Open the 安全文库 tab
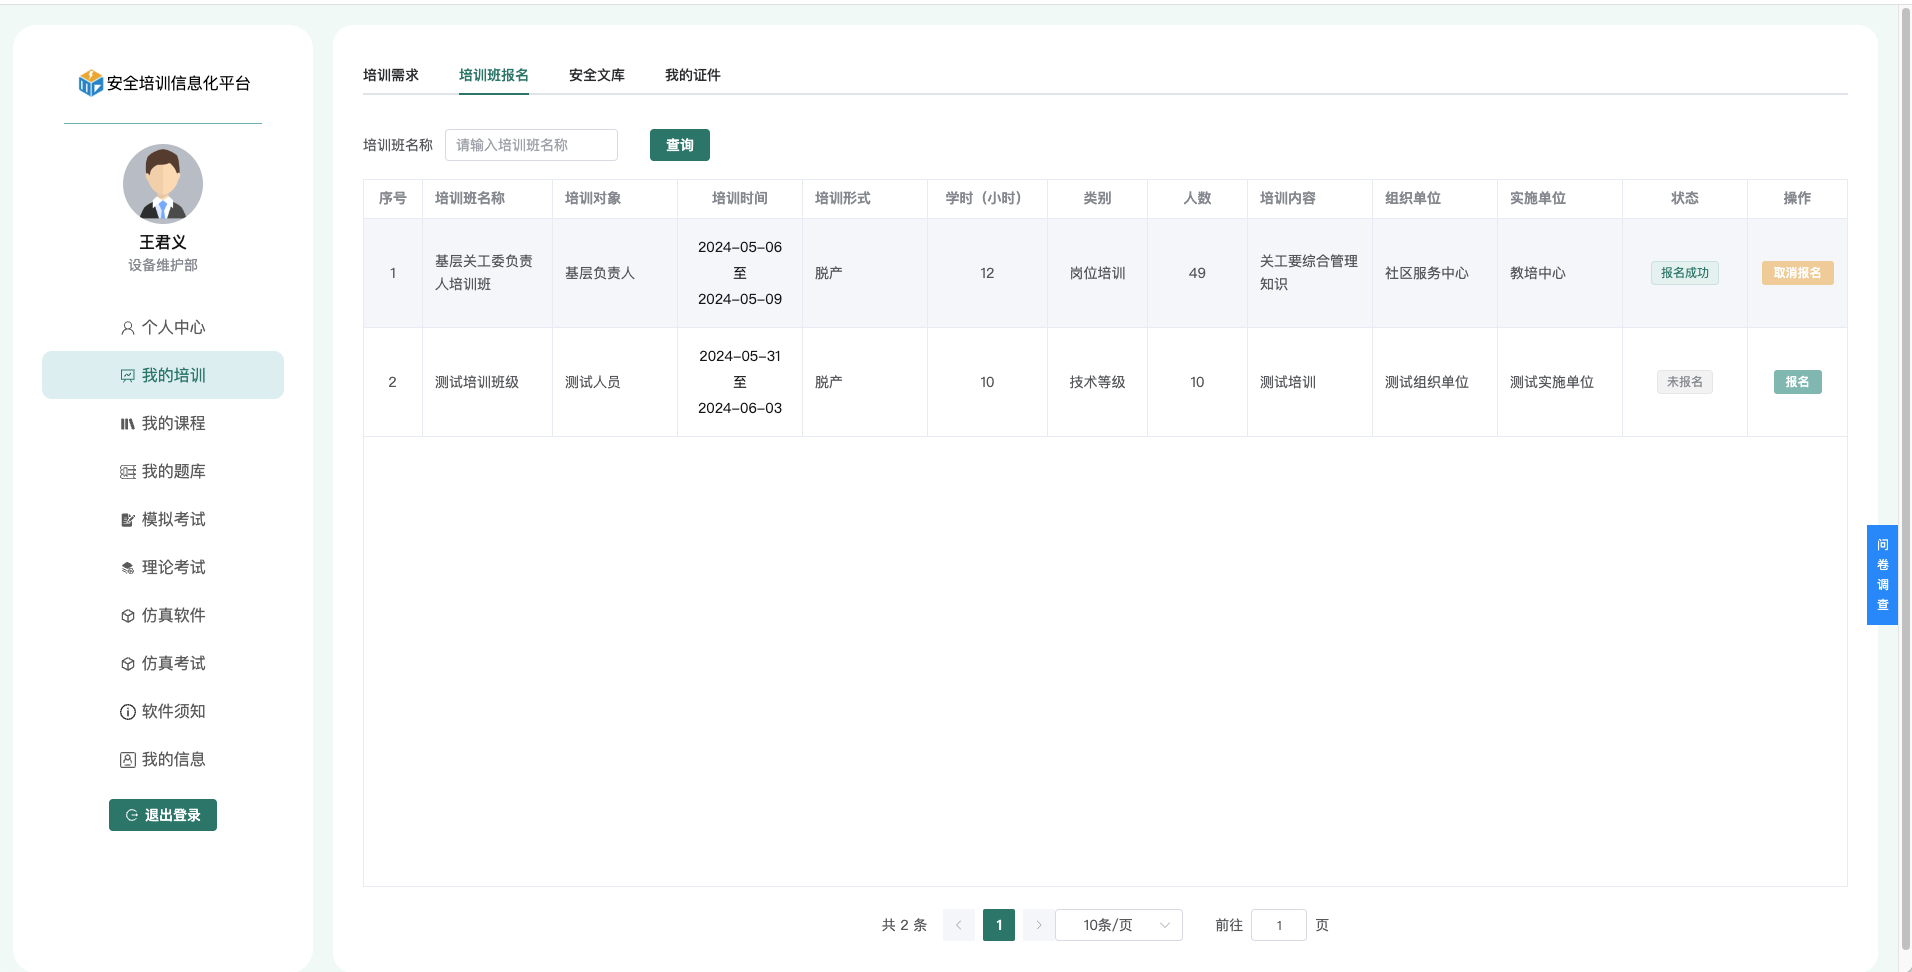This screenshot has height=972, width=1912. pyautogui.click(x=597, y=75)
